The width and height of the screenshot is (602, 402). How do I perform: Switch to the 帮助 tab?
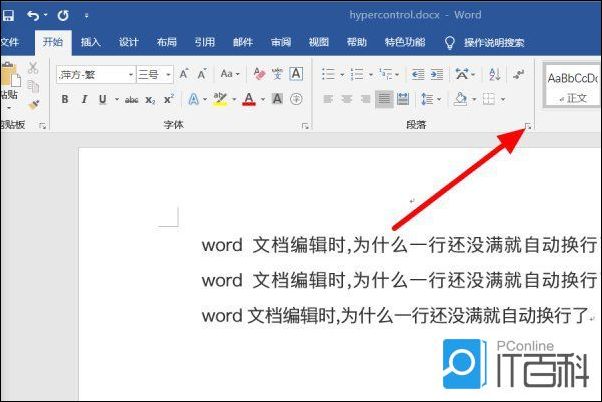(x=357, y=42)
